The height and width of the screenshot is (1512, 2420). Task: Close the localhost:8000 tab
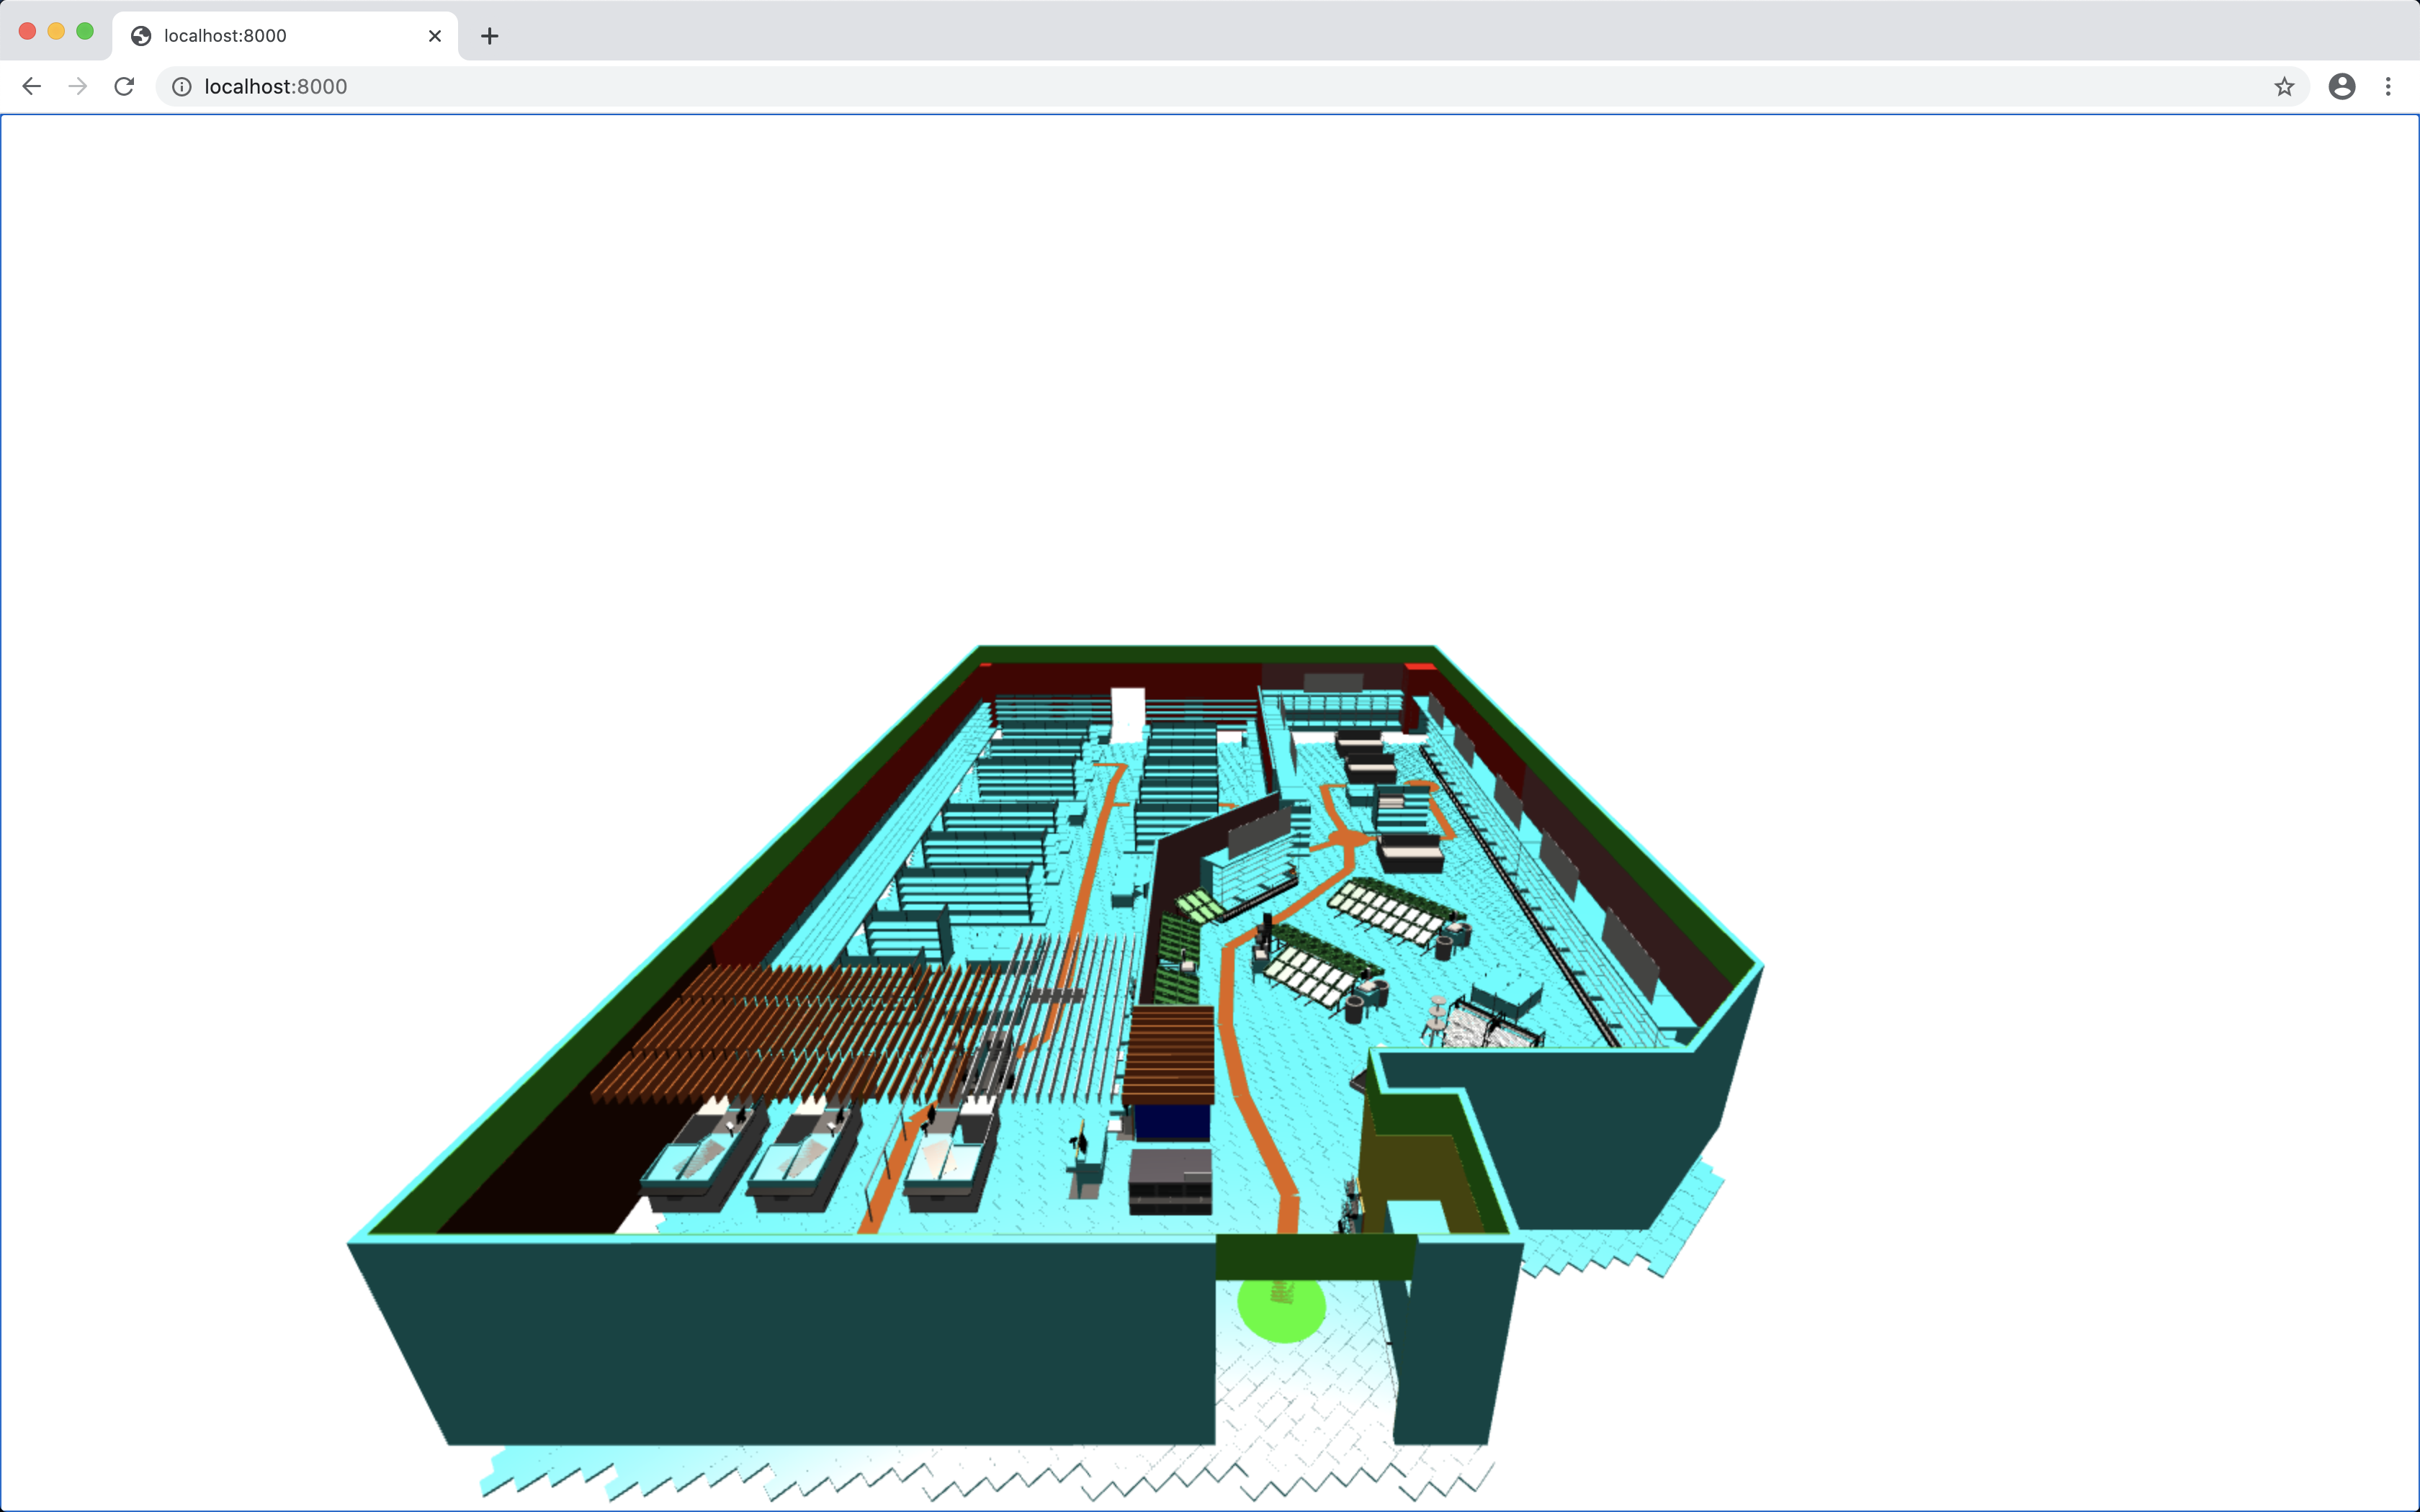[435, 36]
